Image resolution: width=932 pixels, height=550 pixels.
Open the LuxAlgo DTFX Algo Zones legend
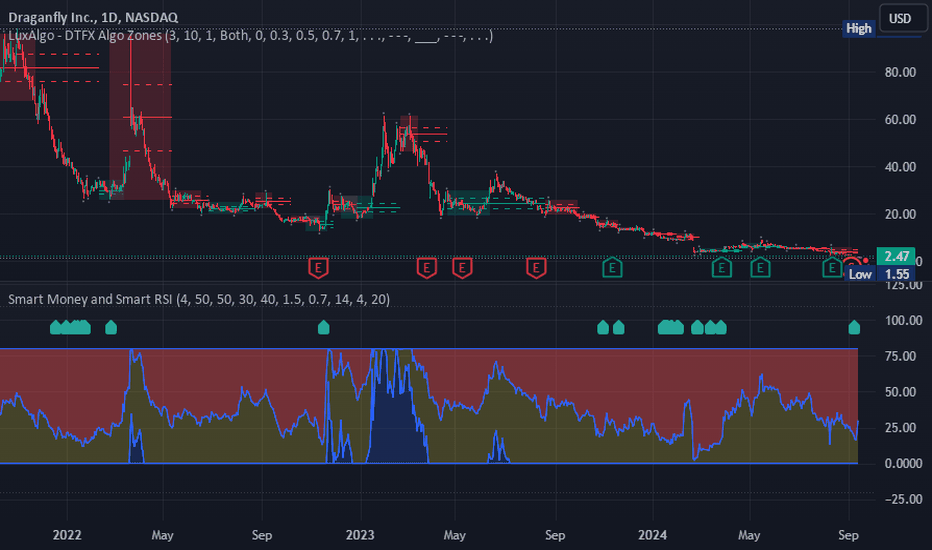250,36
